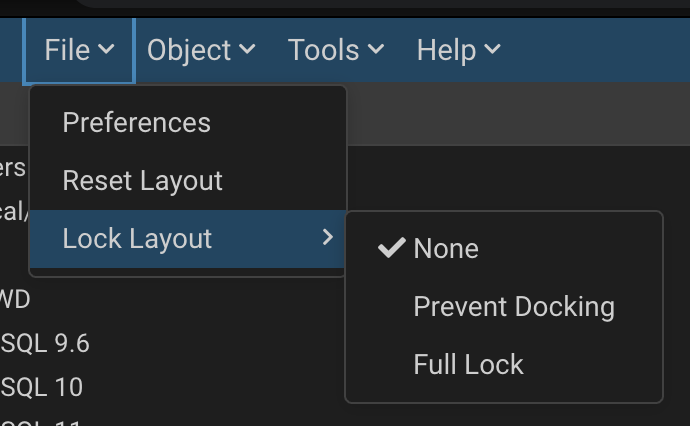
Task: Select the SQL 10 server entry
Action: (42, 387)
